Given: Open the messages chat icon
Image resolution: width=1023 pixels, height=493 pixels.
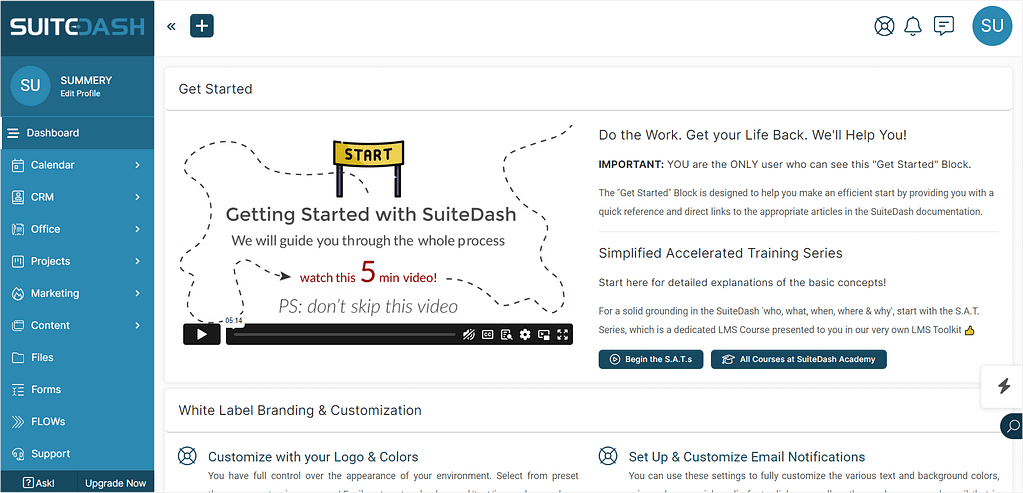Looking at the screenshot, I should pyautogui.click(x=943, y=26).
